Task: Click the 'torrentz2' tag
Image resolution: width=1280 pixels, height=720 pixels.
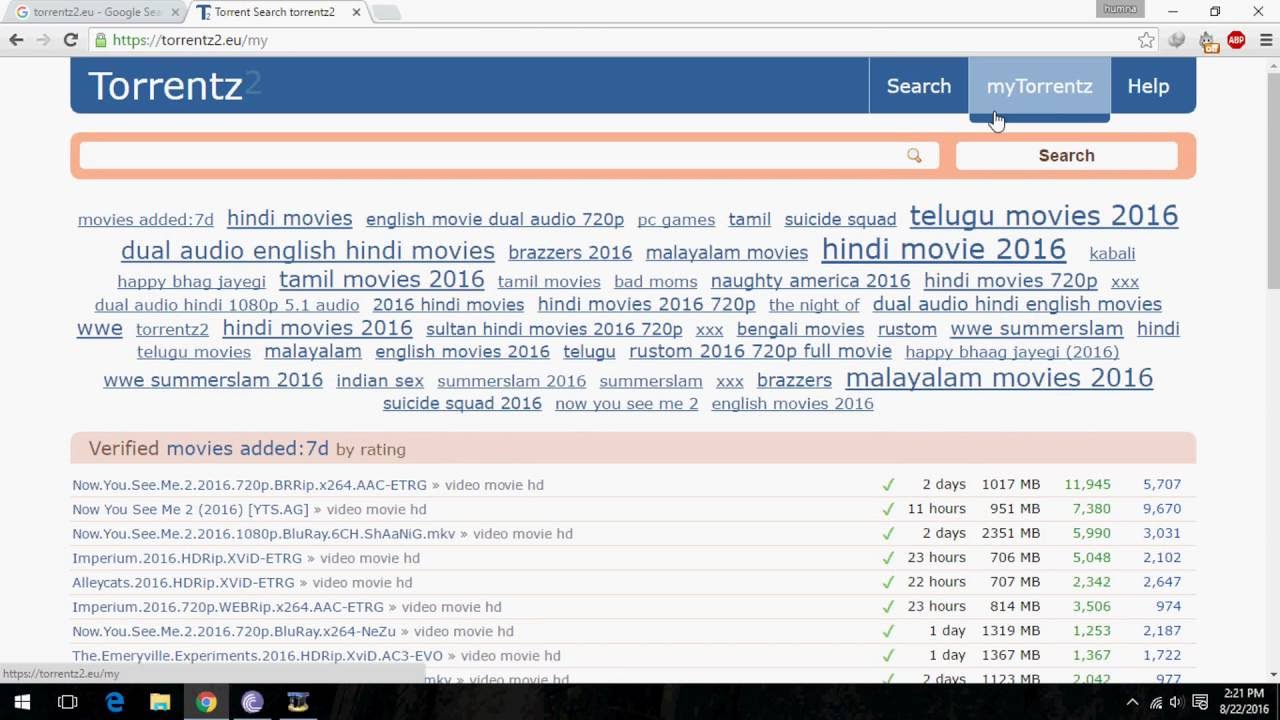Action: coord(172,330)
